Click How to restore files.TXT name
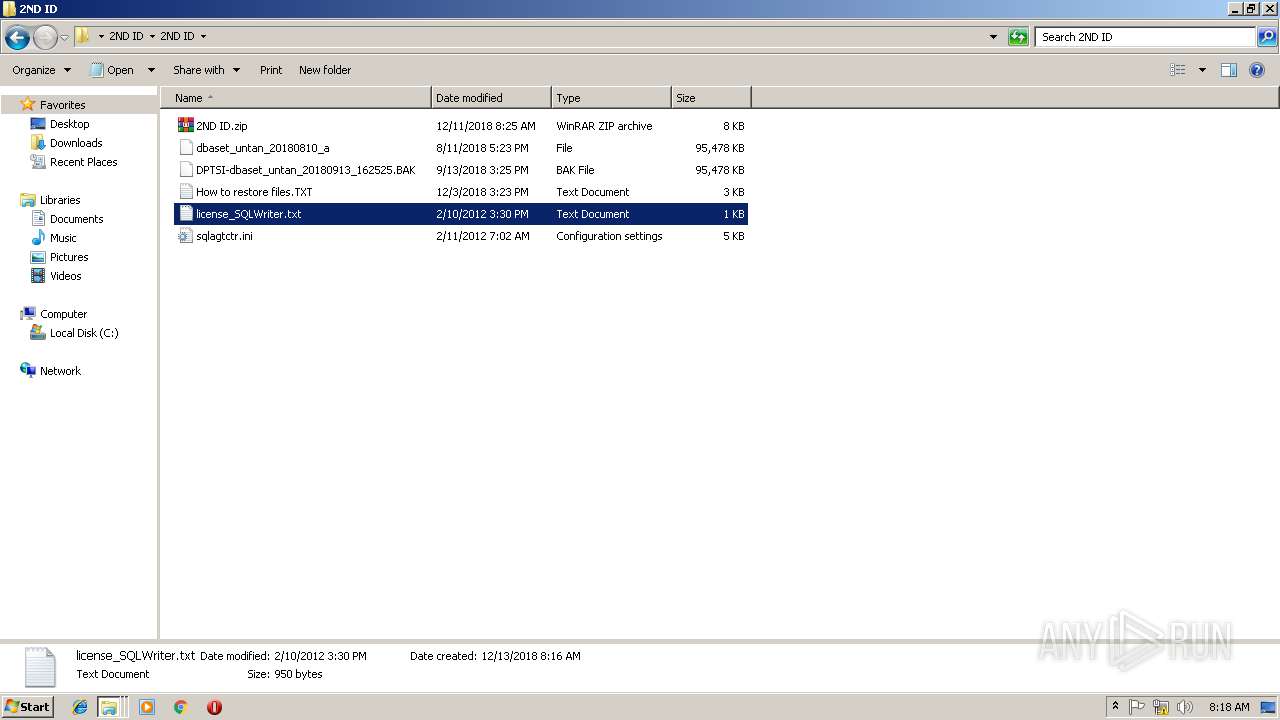The image size is (1280, 720). tap(254, 192)
